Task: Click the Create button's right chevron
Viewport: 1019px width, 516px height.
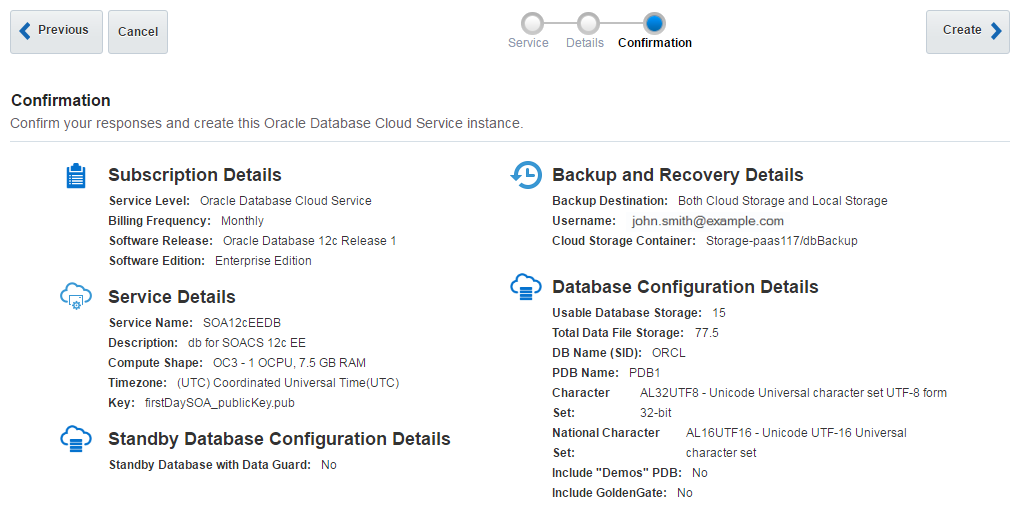Action: click(x=995, y=31)
